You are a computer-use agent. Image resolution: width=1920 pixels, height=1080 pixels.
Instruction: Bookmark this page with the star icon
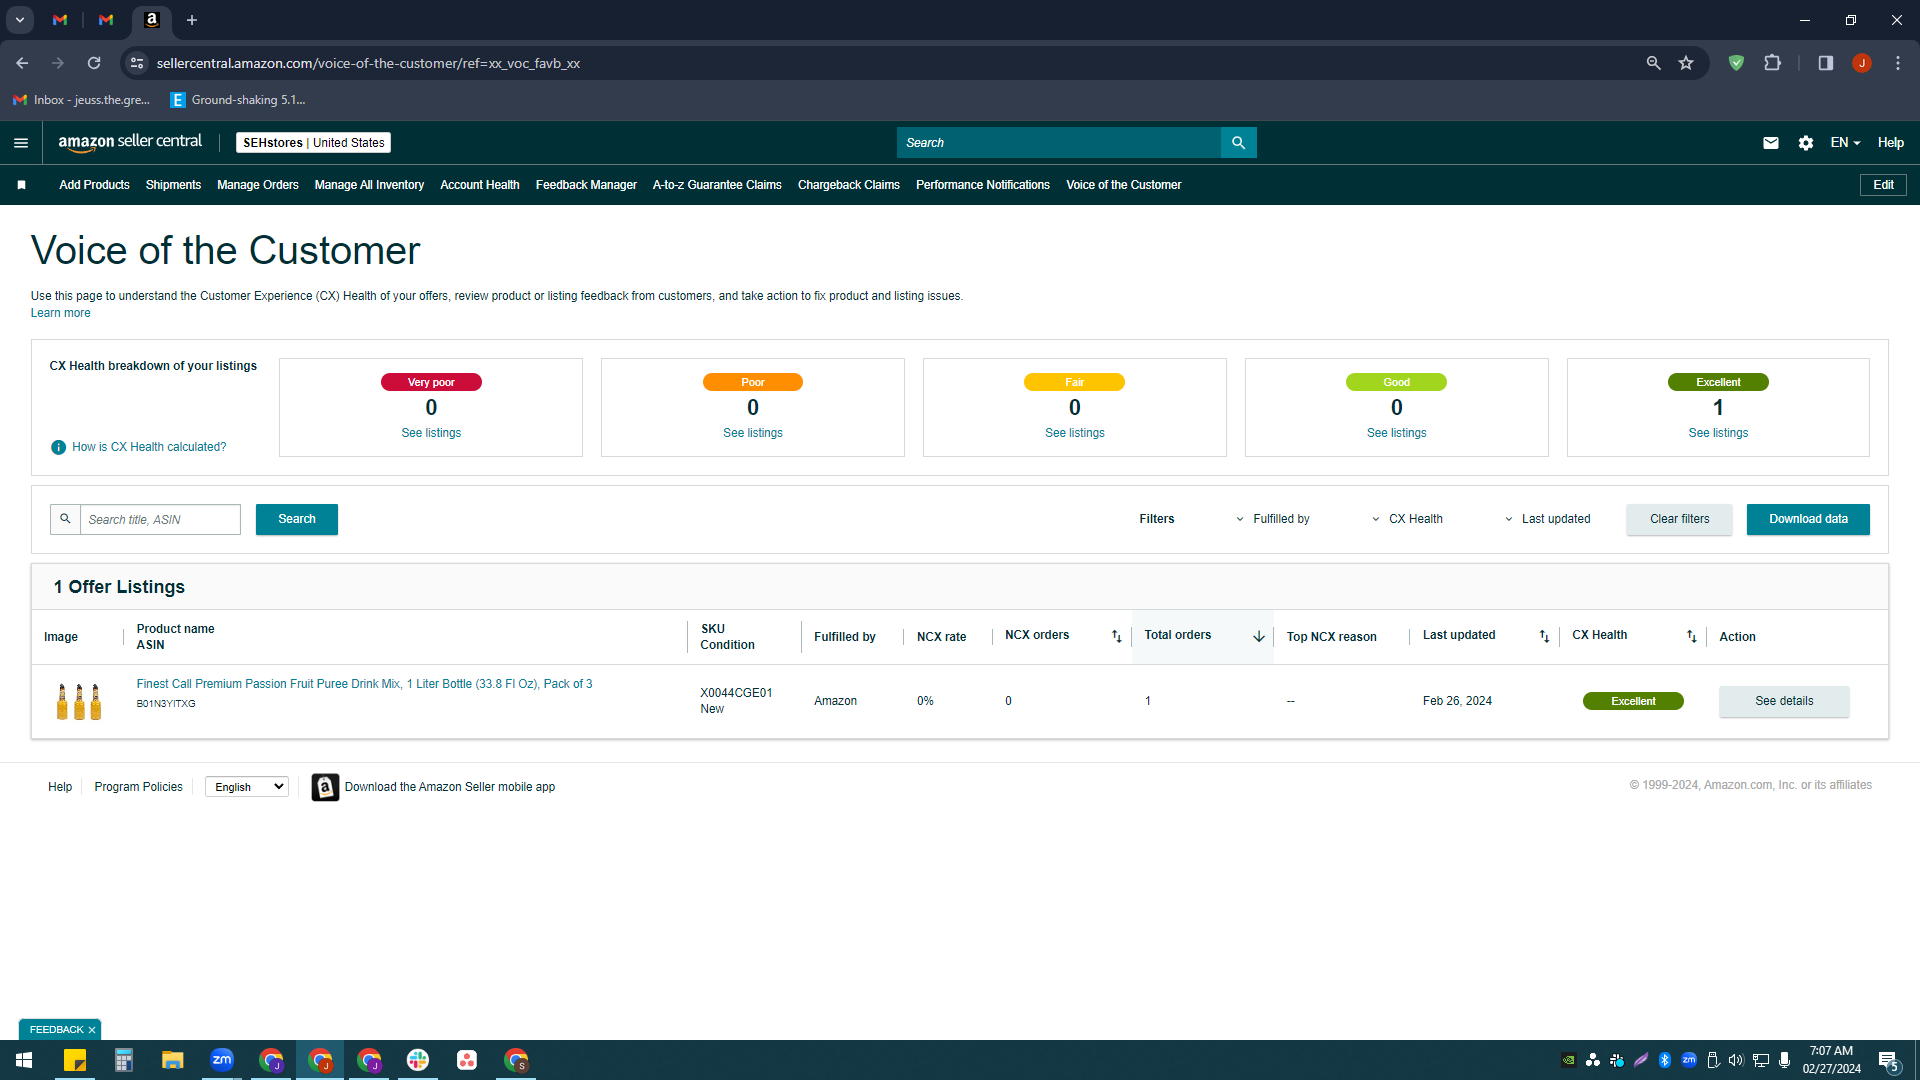tap(1686, 63)
